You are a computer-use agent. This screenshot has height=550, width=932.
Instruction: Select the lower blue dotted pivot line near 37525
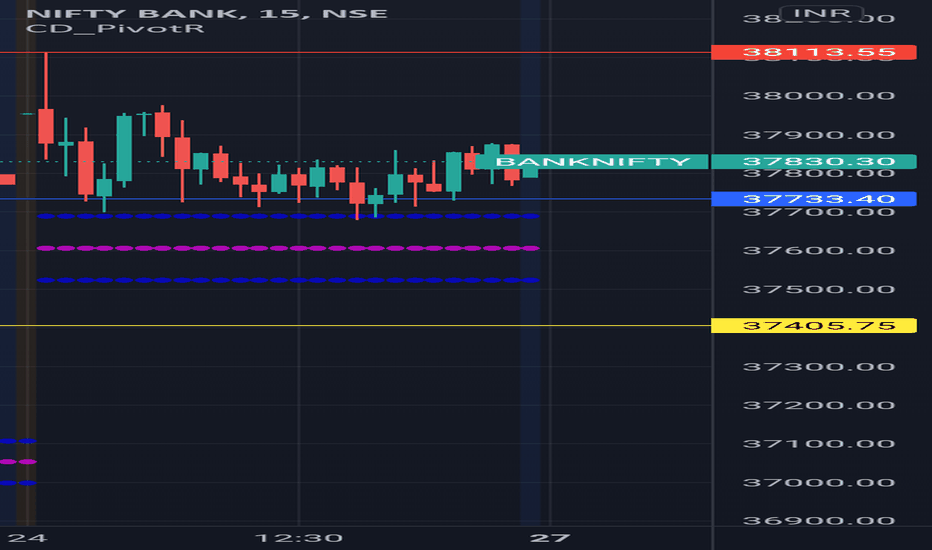click(x=288, y=280)
